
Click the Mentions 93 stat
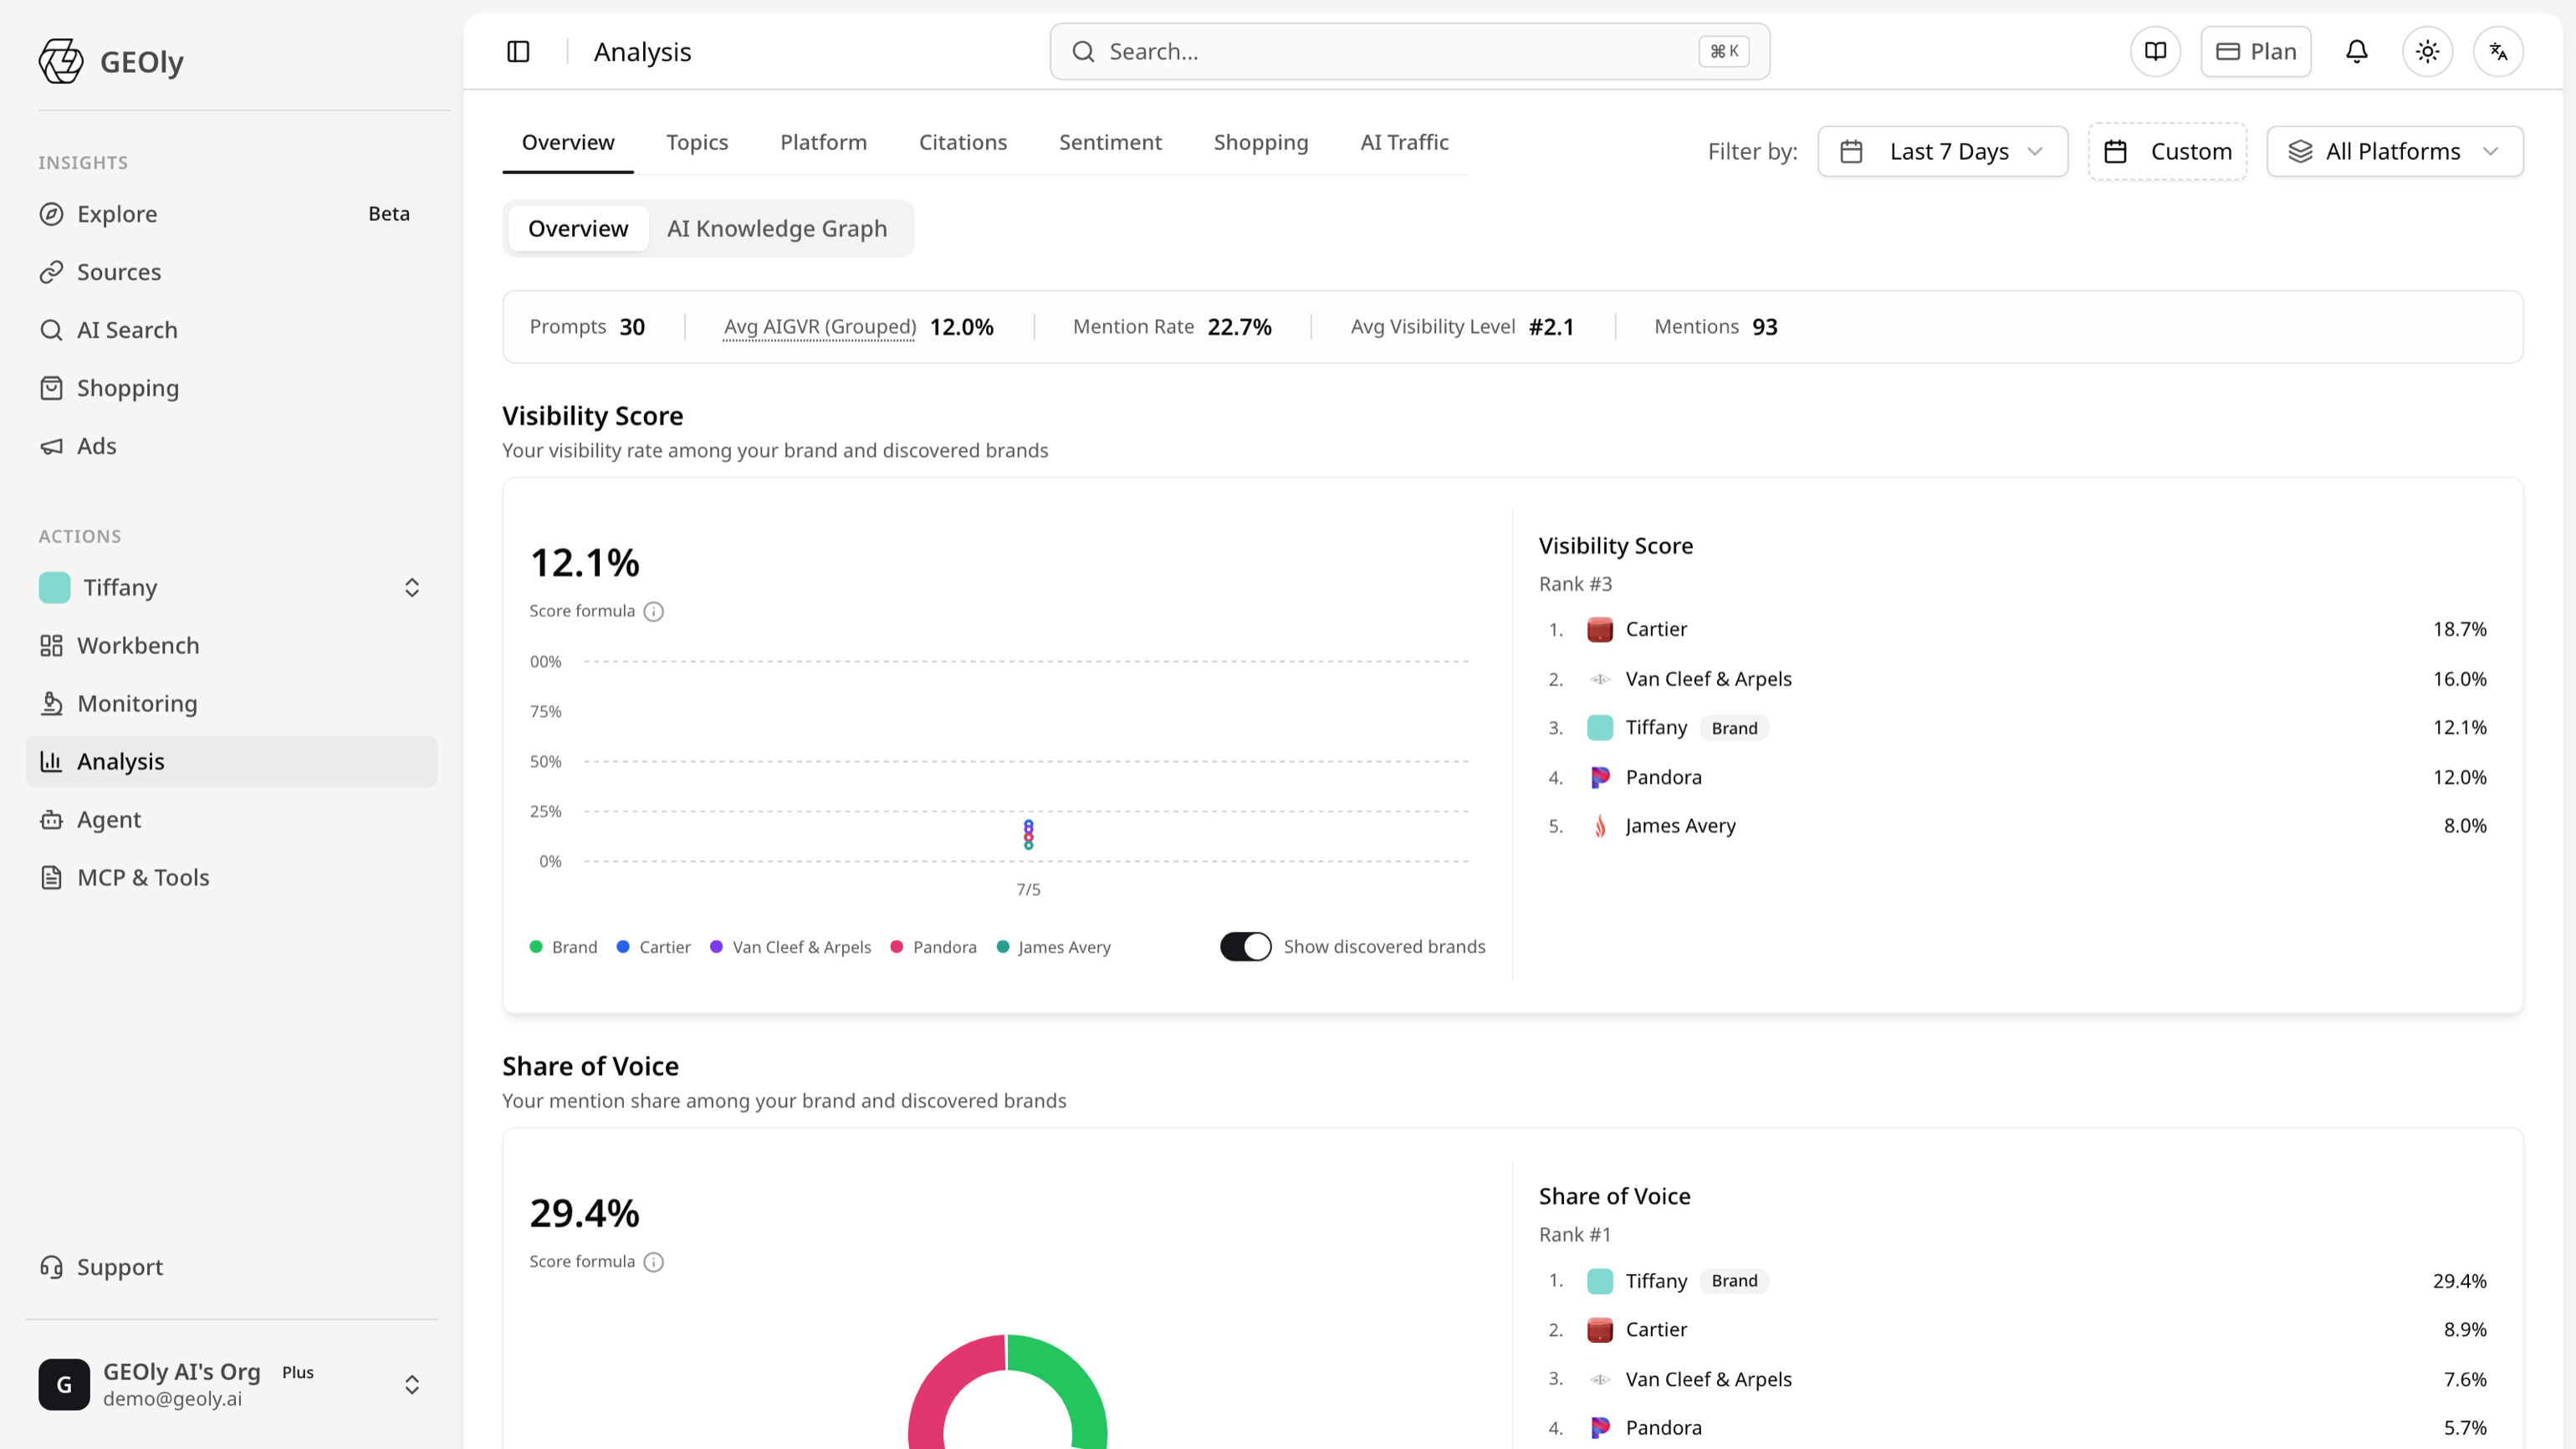point(1715,327)
